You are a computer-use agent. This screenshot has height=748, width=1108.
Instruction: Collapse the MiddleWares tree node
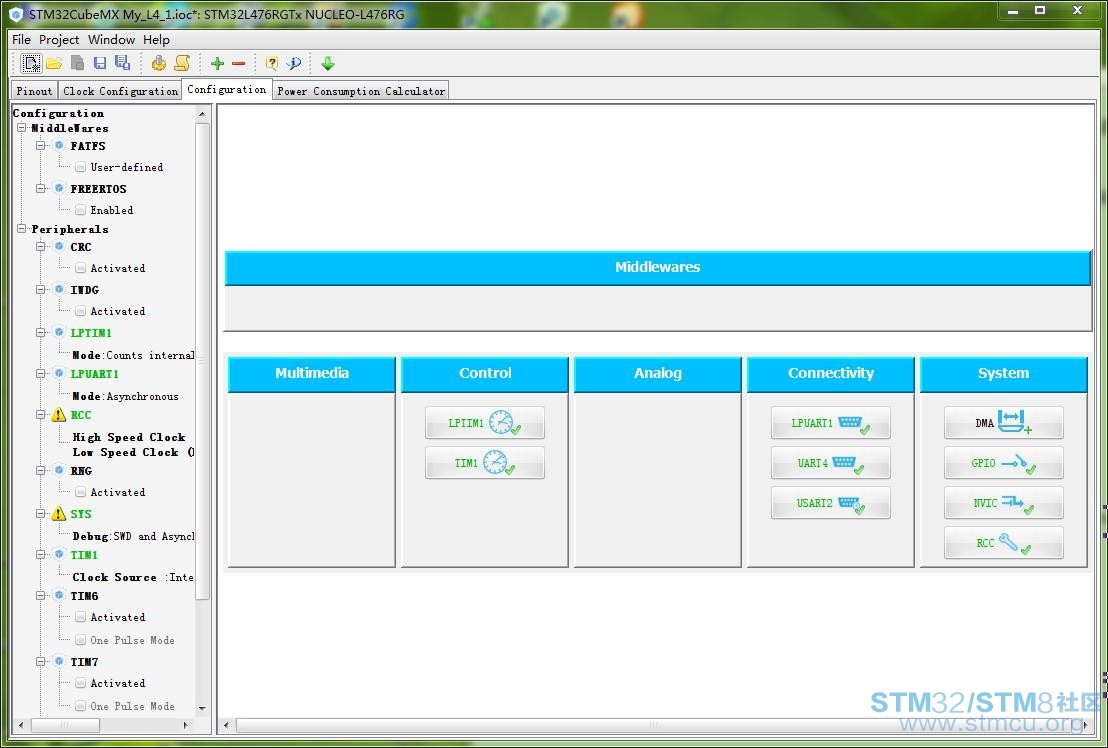pyautogui.click(x=22, y=128)
